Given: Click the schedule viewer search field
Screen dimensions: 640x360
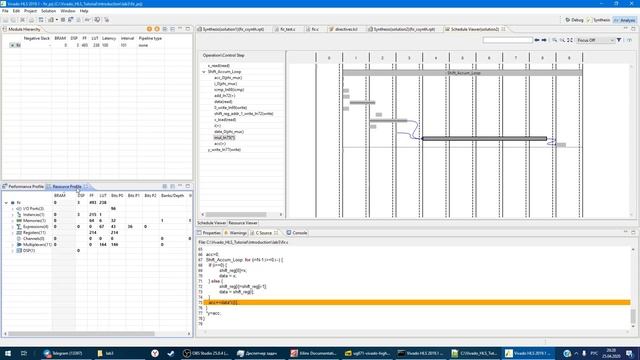Looking at the screenshot, I should [x=507, y=40].
